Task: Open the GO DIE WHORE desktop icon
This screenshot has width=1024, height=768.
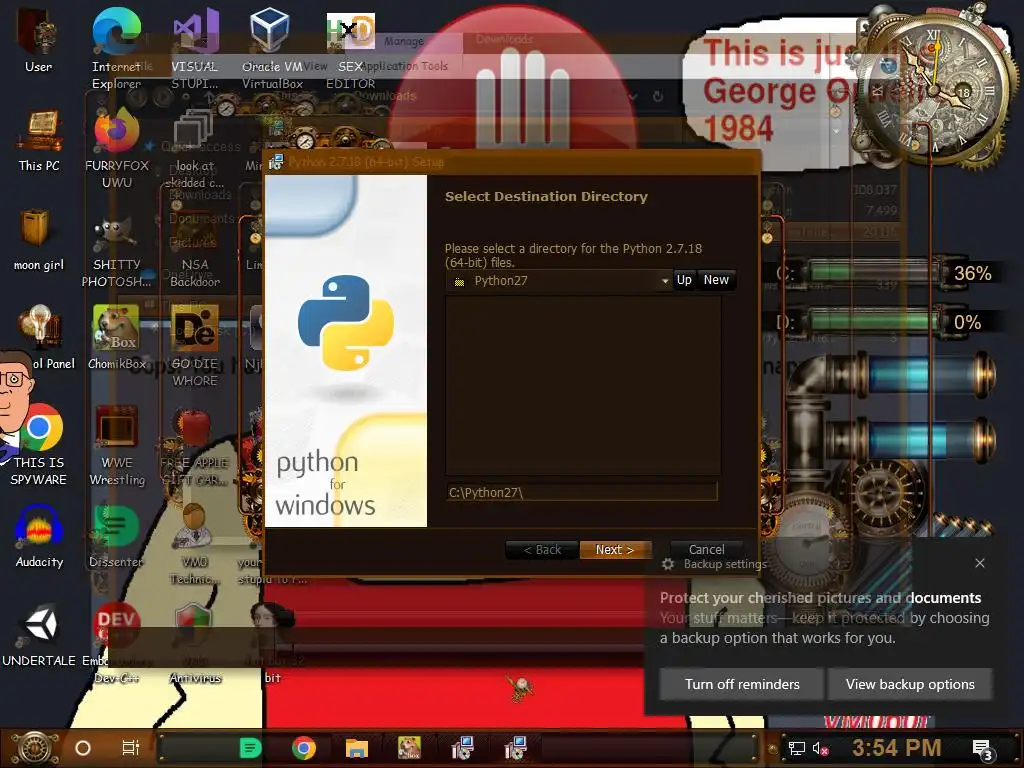Action: click(x=195, y=346)
